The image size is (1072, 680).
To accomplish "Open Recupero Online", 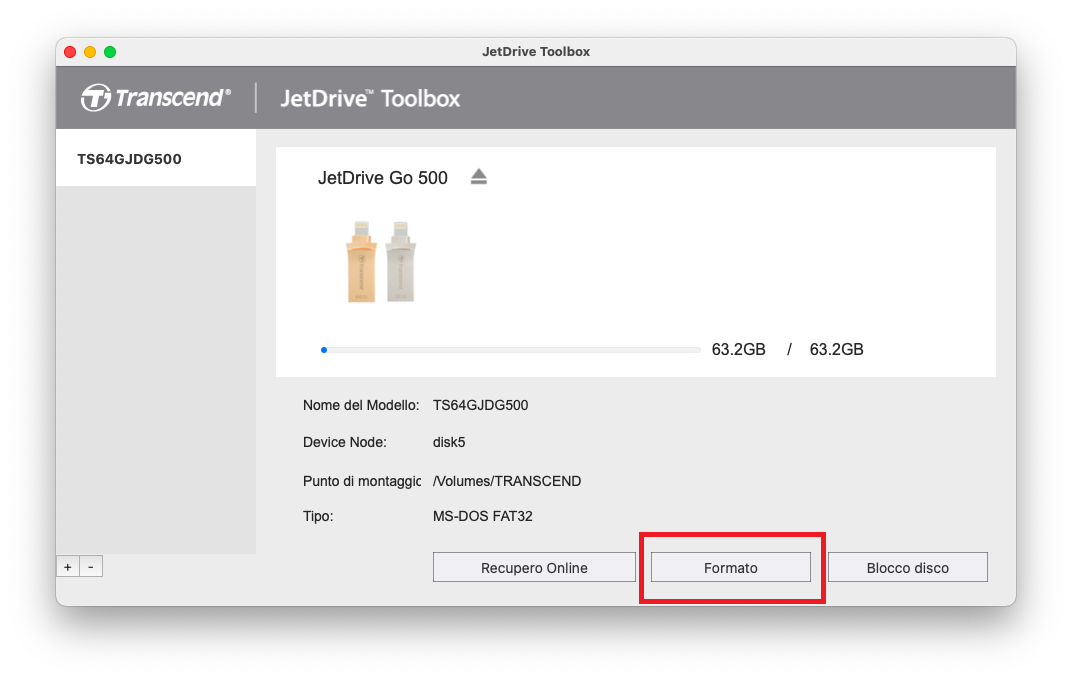I will [534, 568].
